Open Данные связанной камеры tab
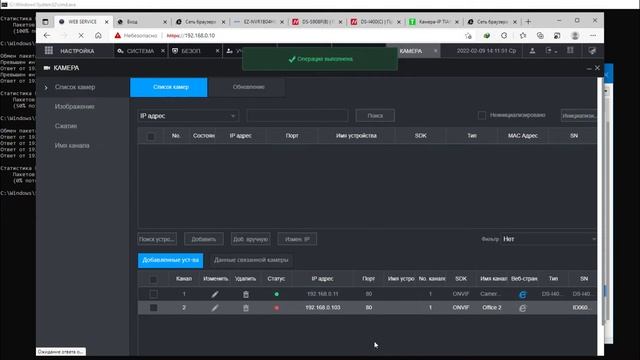The width and height of the screenshot is (640, 360). coord(251,260)
